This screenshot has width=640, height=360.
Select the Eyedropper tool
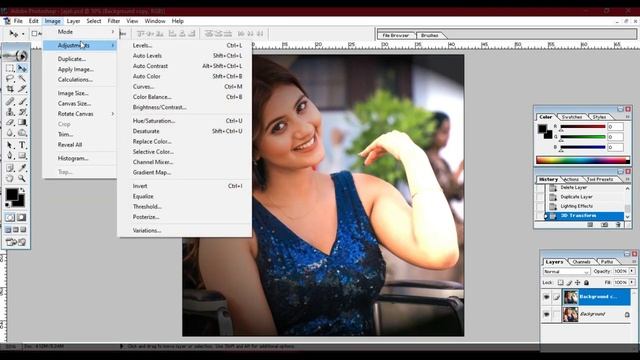pyautogui.click(x=22, y=168)
